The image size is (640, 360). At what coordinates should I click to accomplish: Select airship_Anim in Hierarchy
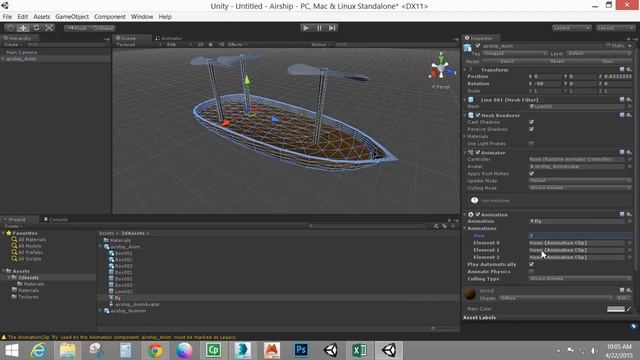click(x=21, y=59)
